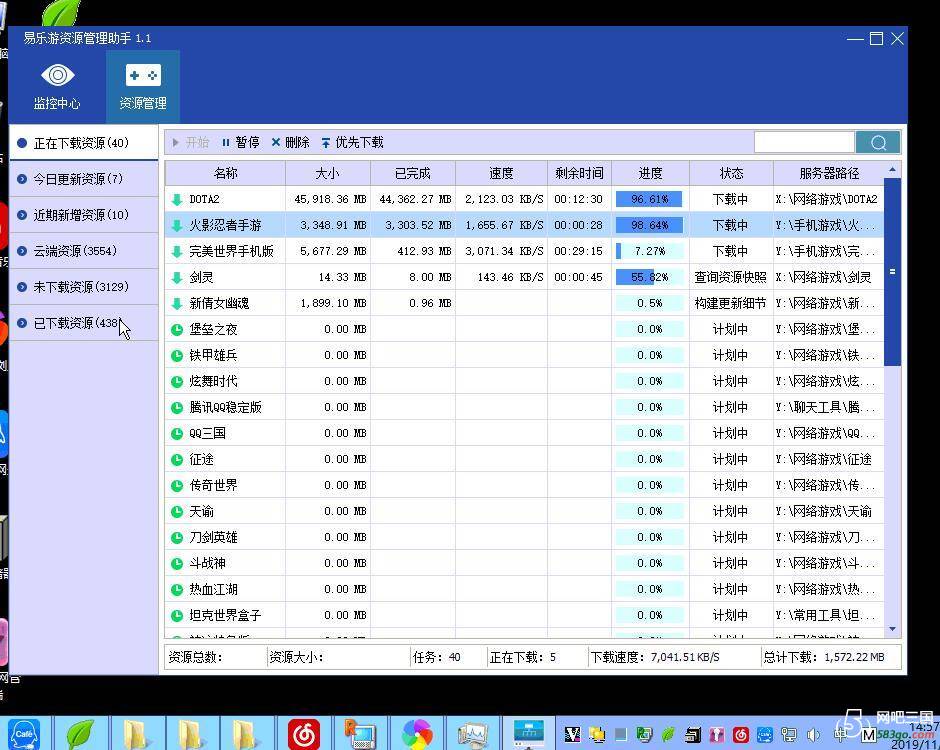Open the 监控中心 eye icon
This screenshot has width=940, height=750.
pos(58,76)
